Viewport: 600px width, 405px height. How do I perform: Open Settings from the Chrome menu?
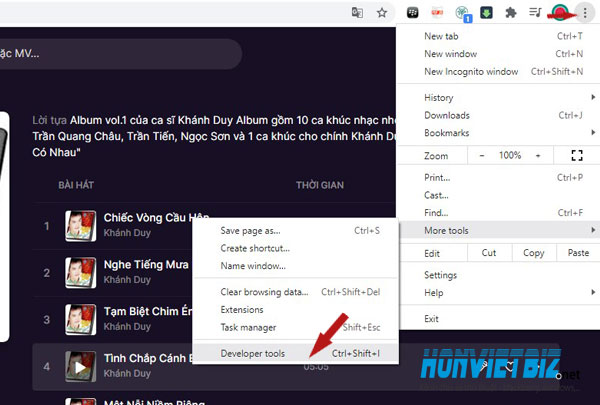499,275
